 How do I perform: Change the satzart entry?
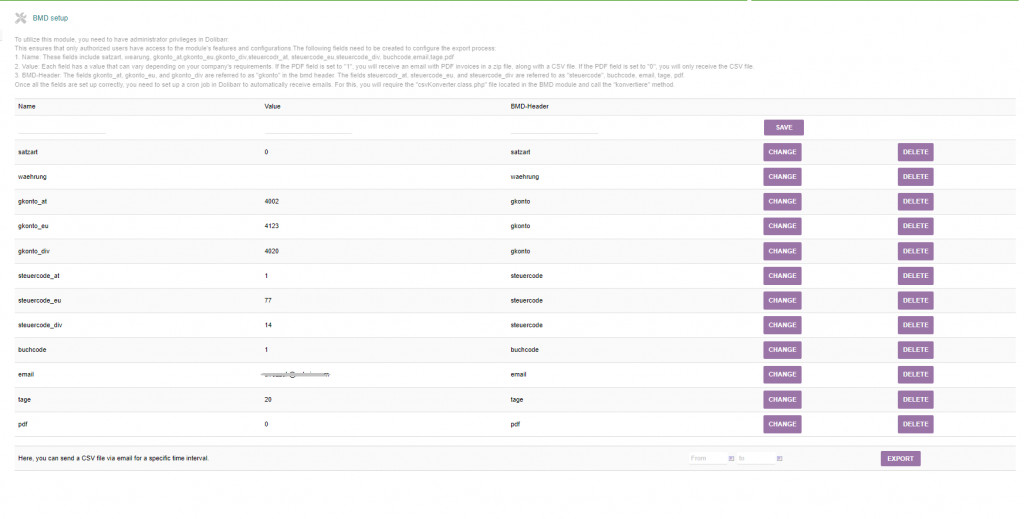click(x=783, y=152)
